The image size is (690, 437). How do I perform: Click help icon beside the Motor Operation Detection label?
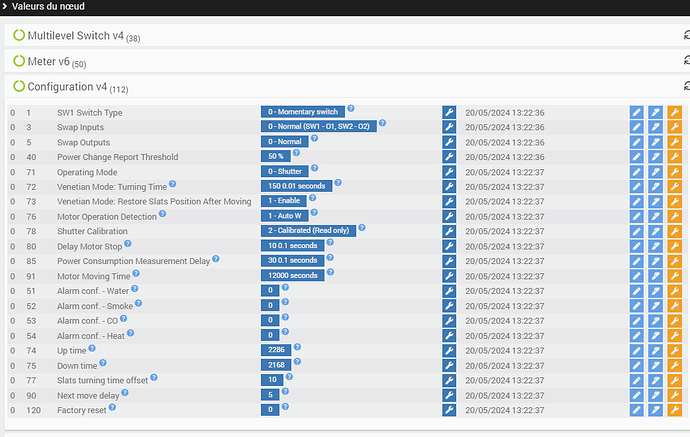point(162,213)
